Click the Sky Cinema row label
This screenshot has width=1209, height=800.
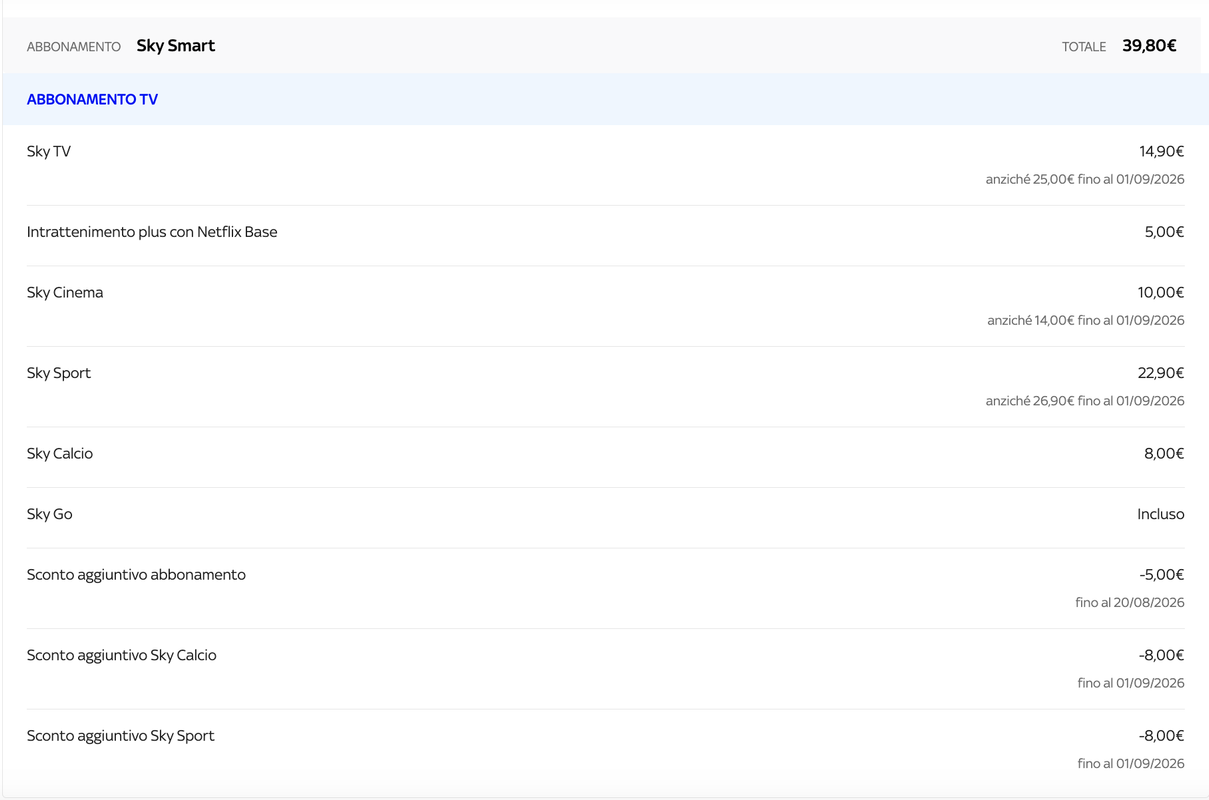click(65, 292)
